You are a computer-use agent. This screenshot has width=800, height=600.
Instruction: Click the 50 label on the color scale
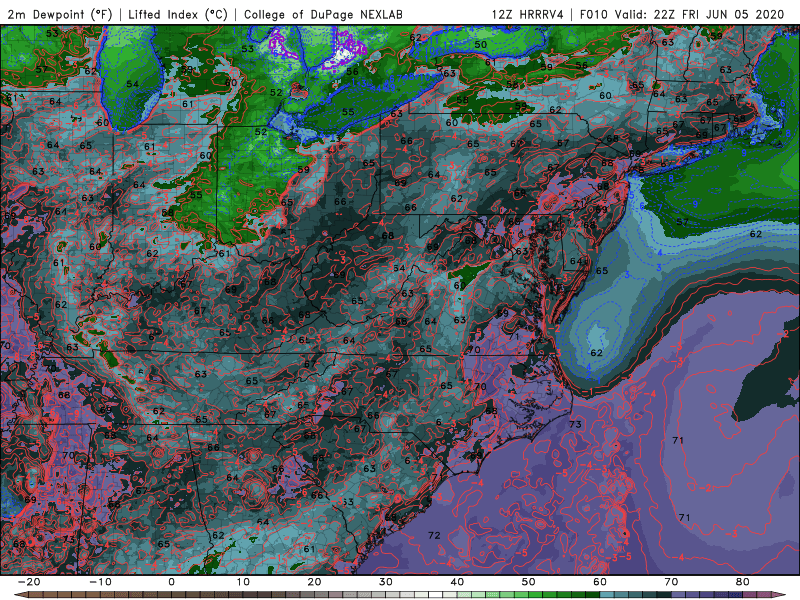(529, 582)
